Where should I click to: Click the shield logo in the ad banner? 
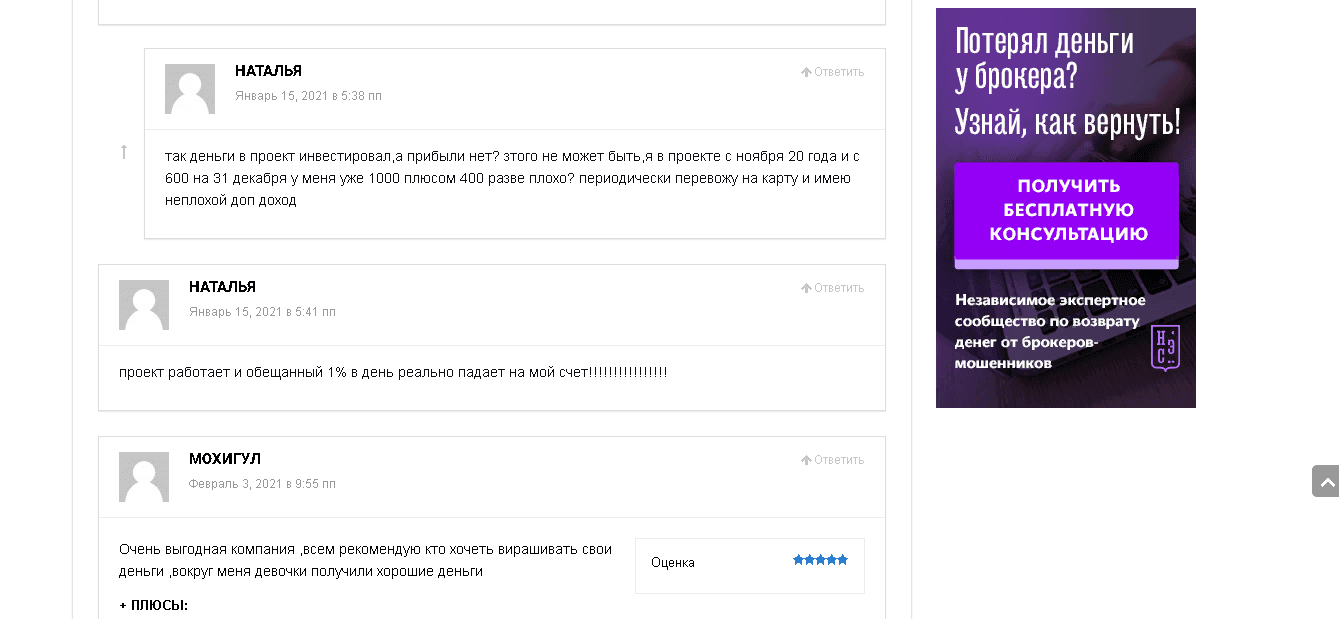(x=1165, y=347)
